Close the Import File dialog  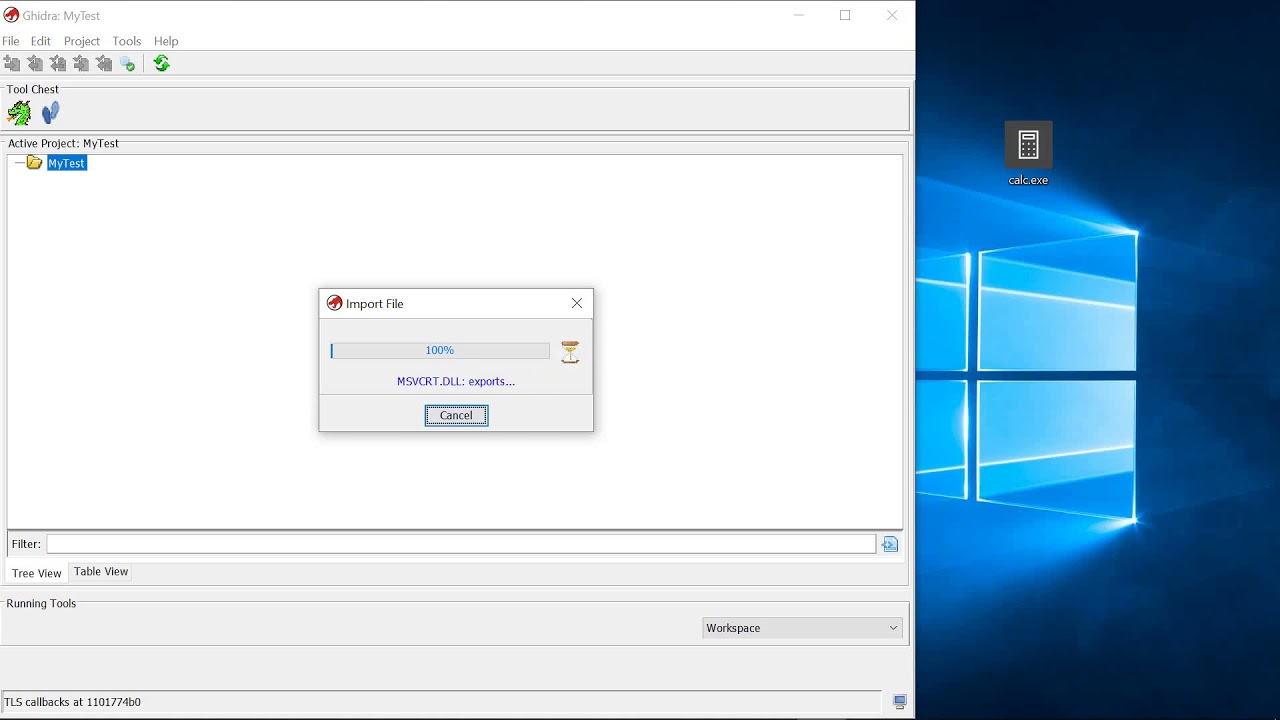[577, 303]
